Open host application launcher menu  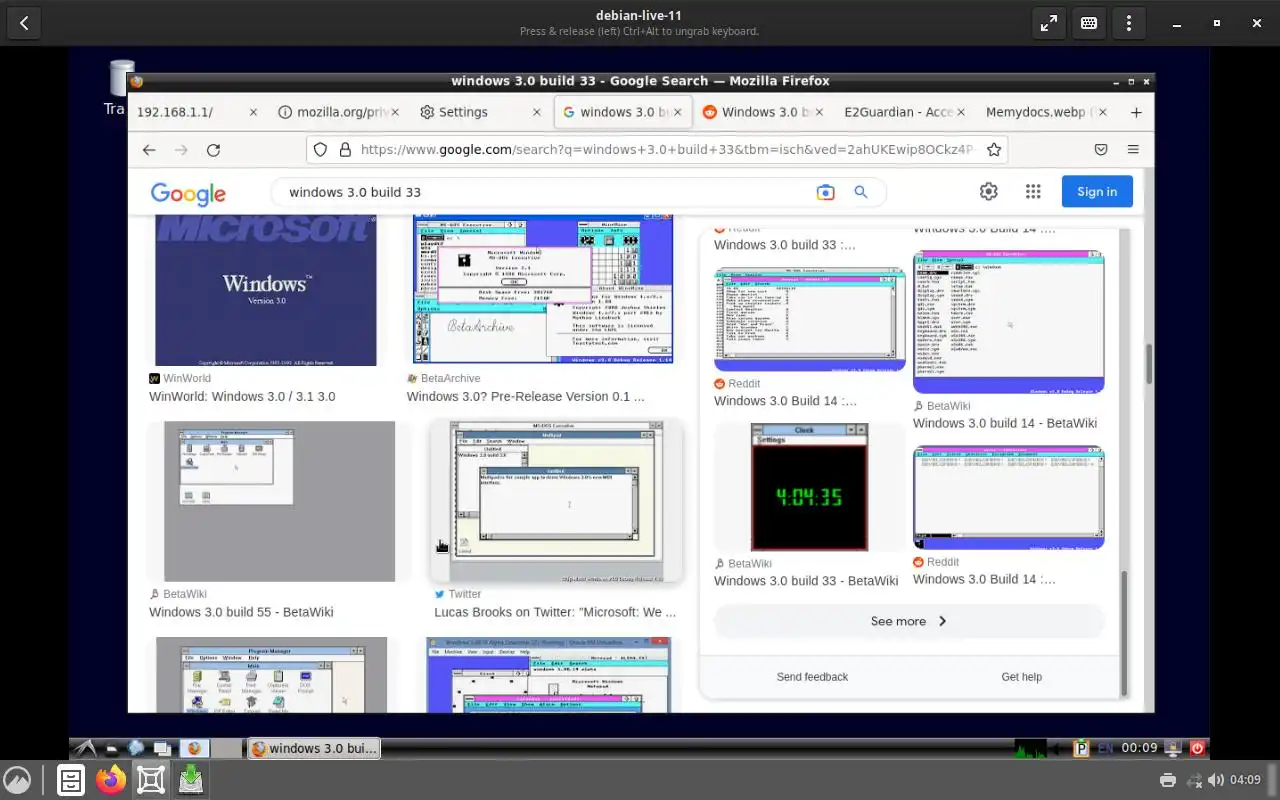click(17, 780)
